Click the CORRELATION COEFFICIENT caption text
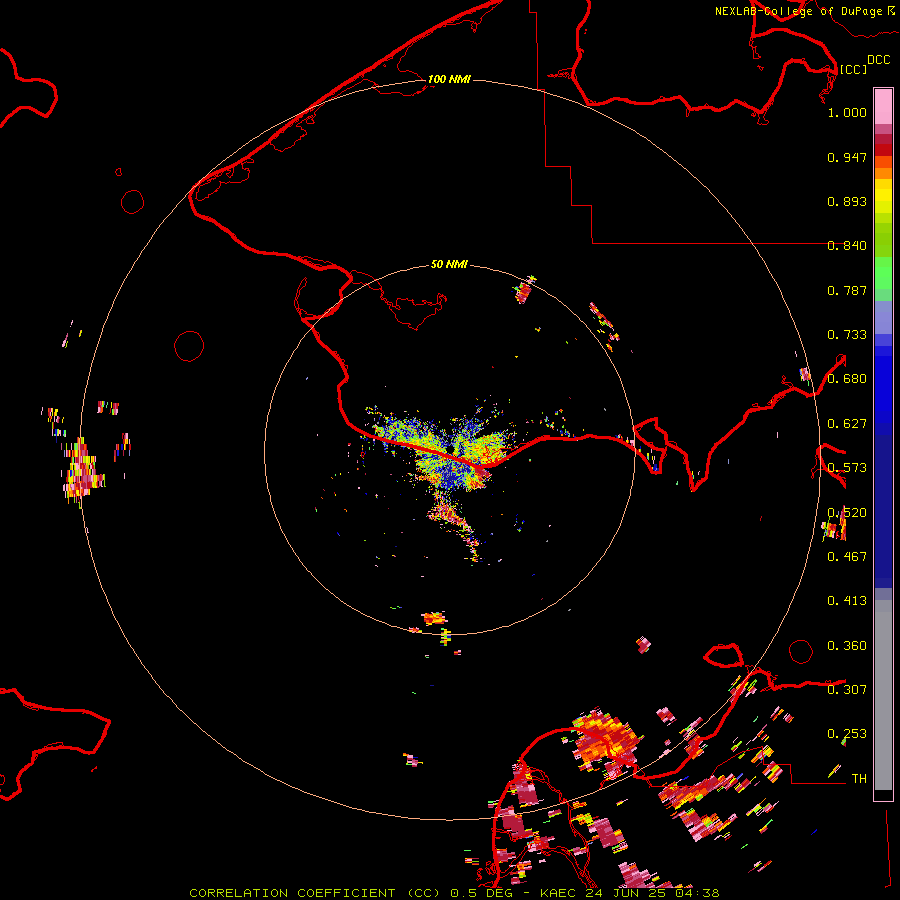The height and width of the screenshot is (900, 900). (292, 893)
